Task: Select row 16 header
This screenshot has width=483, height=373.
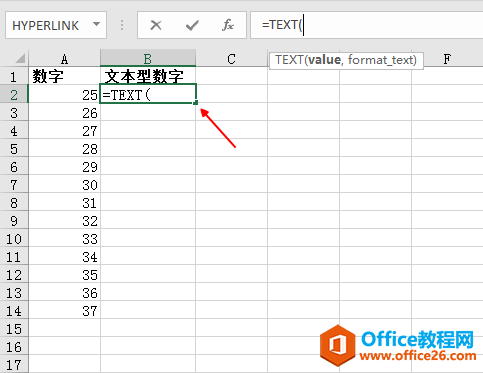Action: [14, 346]
